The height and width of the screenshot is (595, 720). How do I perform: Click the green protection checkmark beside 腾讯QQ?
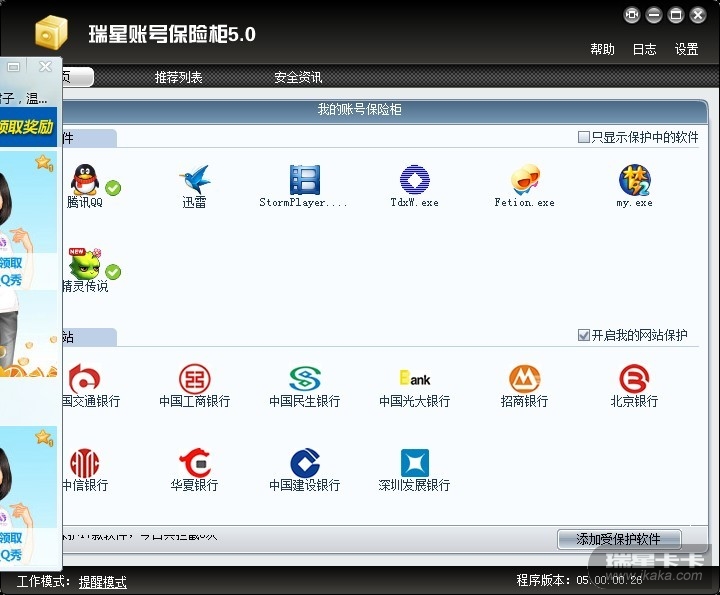click(113, 188)
